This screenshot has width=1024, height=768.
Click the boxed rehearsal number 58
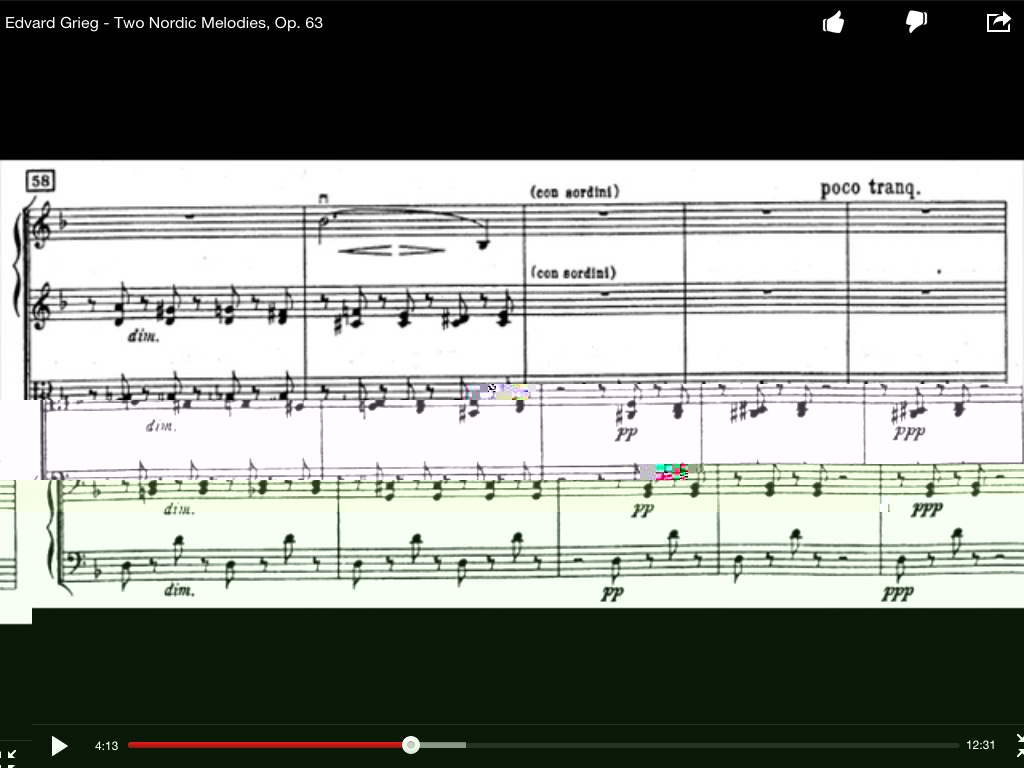coord(40,181)
